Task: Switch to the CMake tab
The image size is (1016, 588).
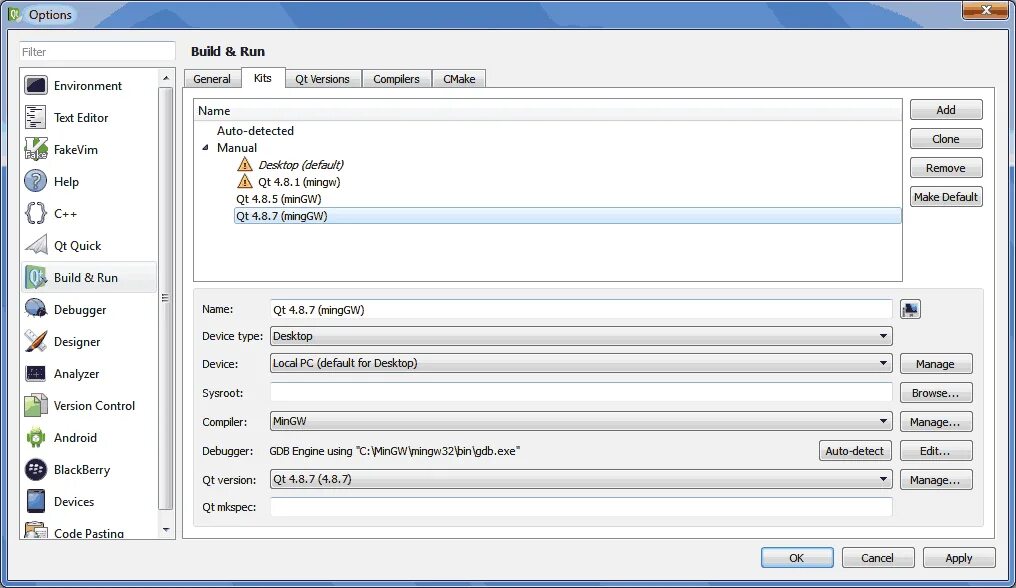Action: coord(459,78)
